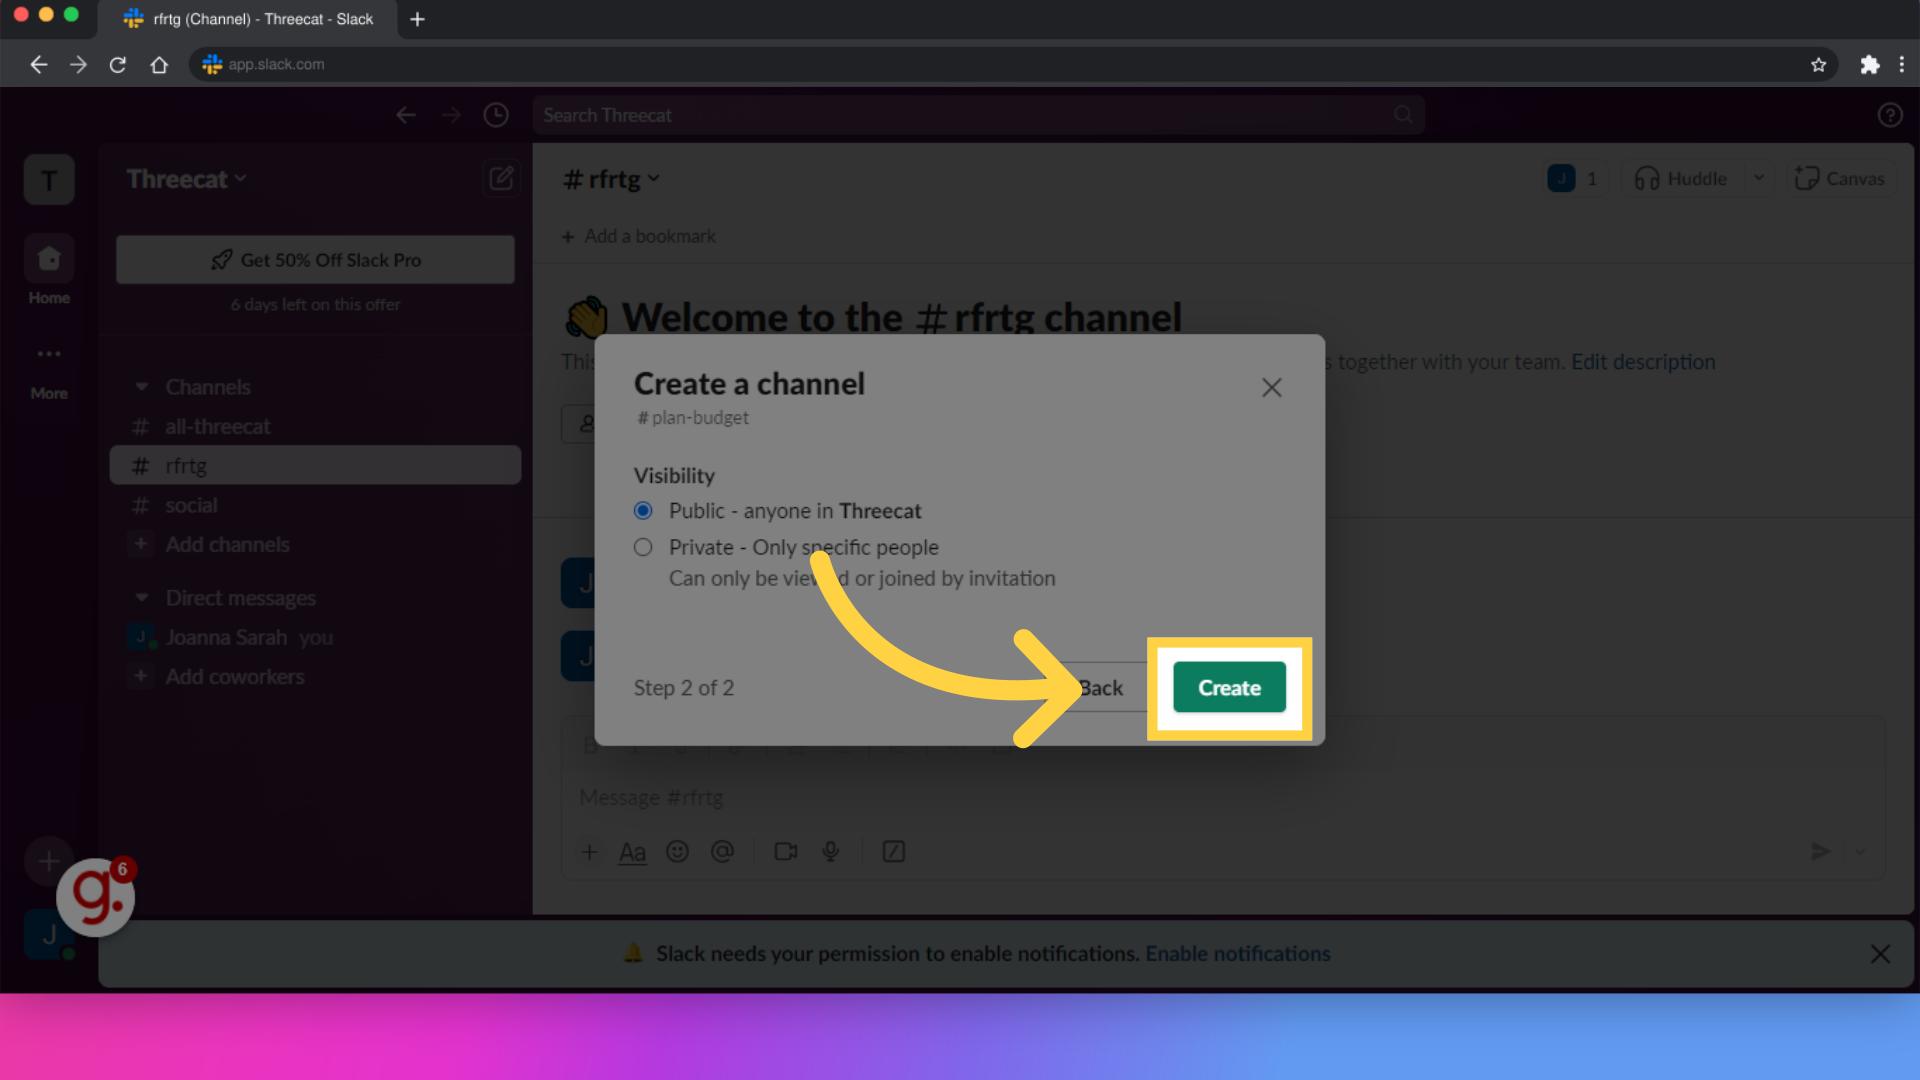Viewport: 1920px width, 1080px height.
Task: Click the user J avatar in sidebar
Action: pyautogui.click(x=49, y=934)
